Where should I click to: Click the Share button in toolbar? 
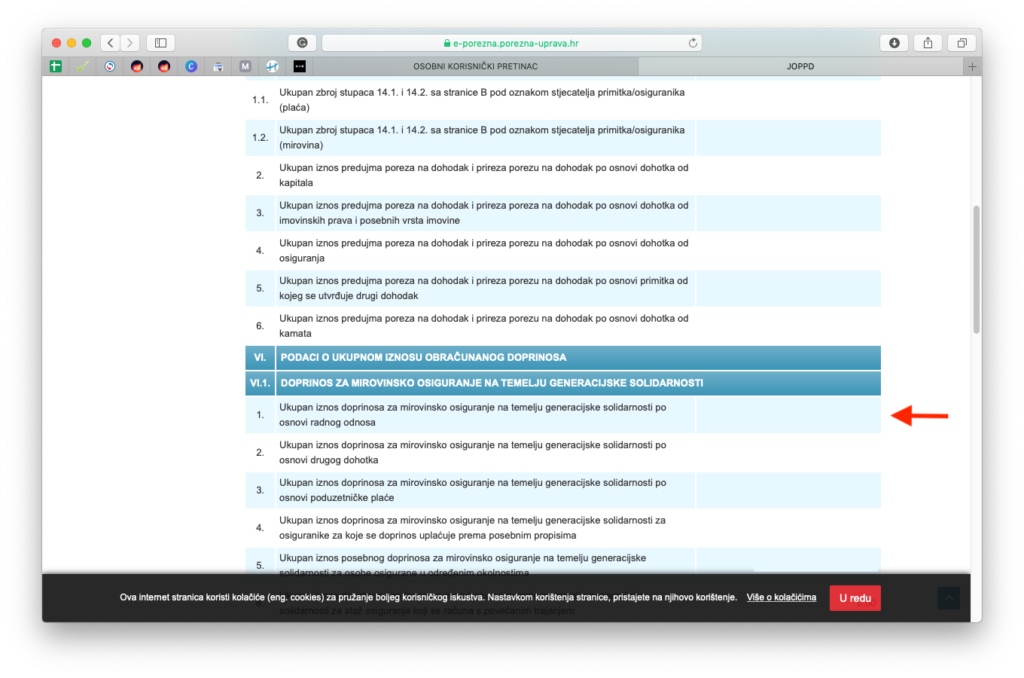(927, 43)
